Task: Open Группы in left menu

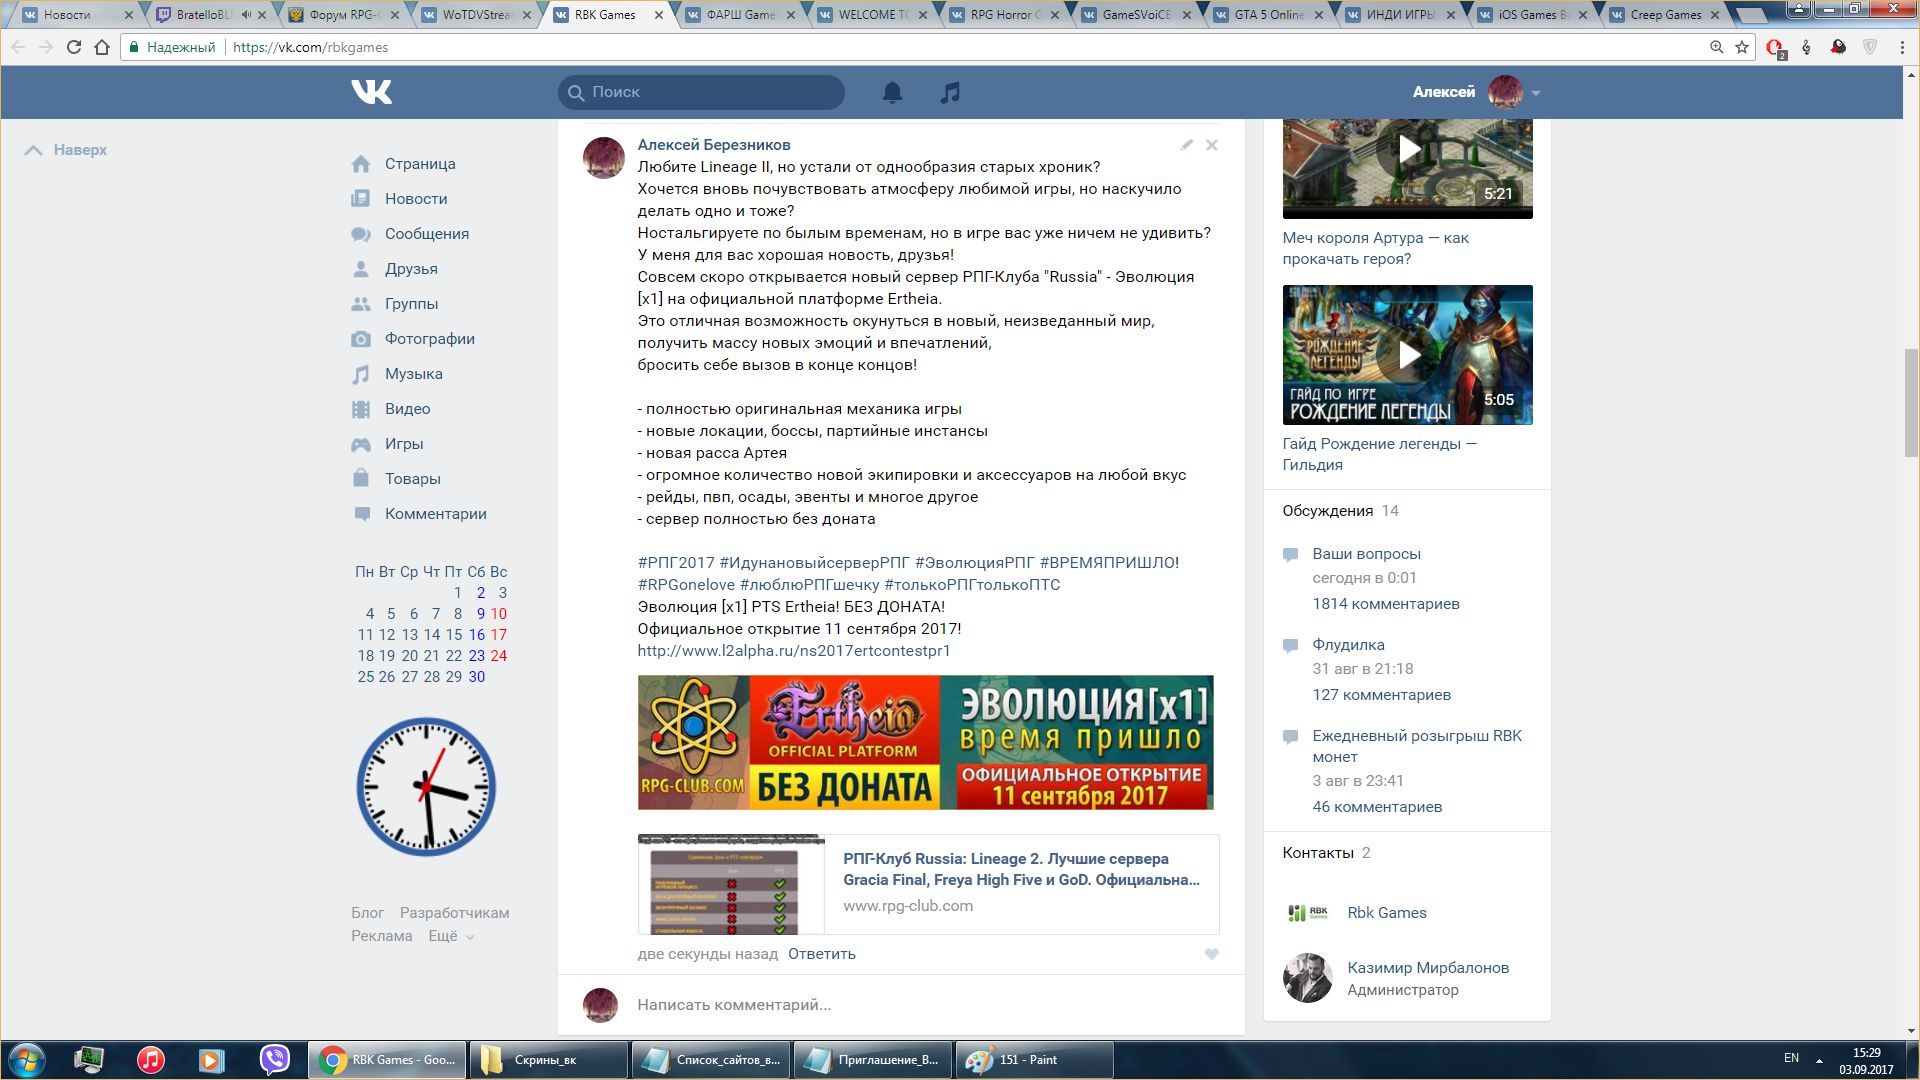Action: coord(411,304)
